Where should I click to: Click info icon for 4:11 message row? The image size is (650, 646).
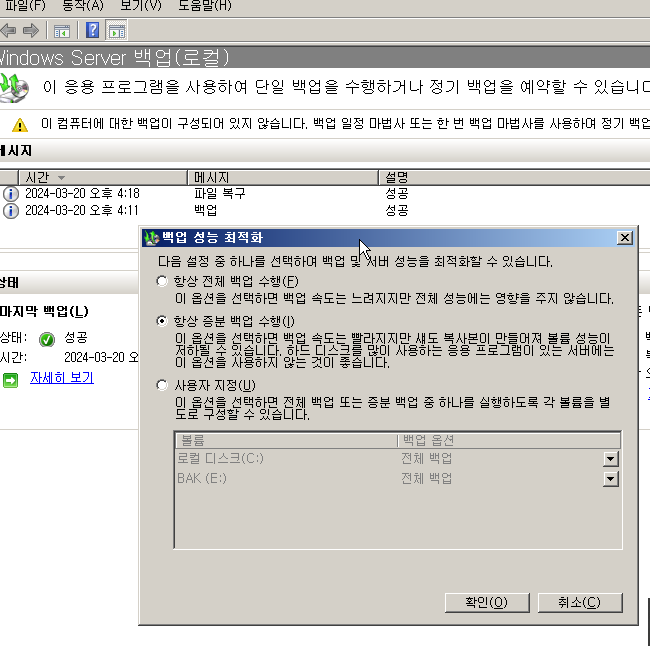(11, 211)
